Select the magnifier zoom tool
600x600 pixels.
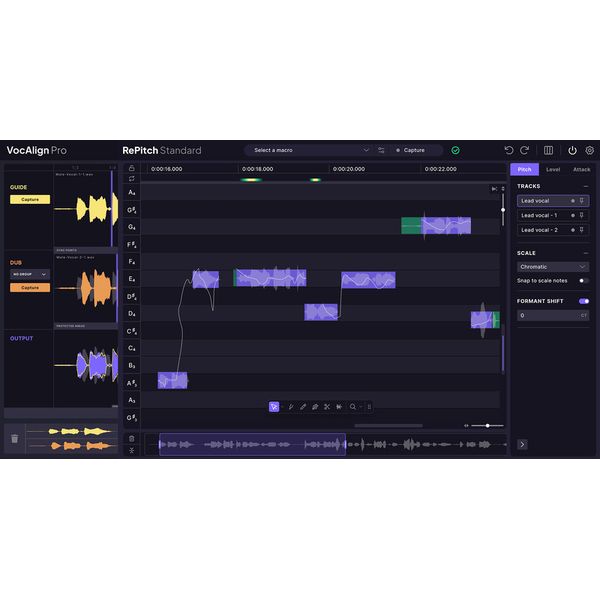[x=352, y=407]
